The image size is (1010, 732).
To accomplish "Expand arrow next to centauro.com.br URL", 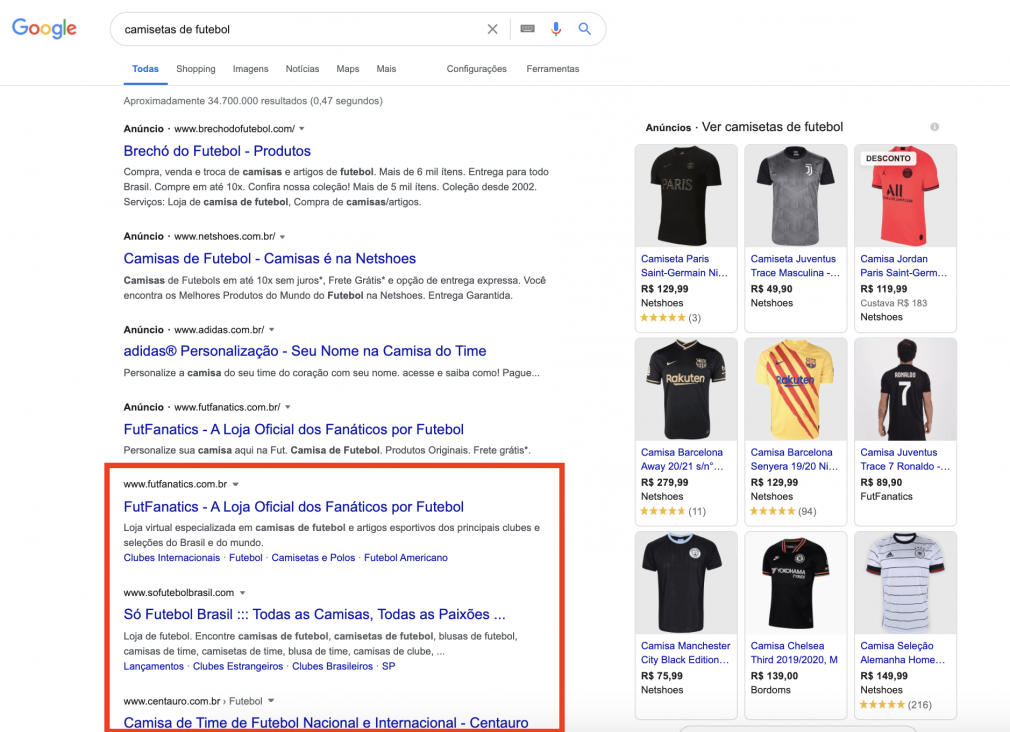I will [271, 701].
